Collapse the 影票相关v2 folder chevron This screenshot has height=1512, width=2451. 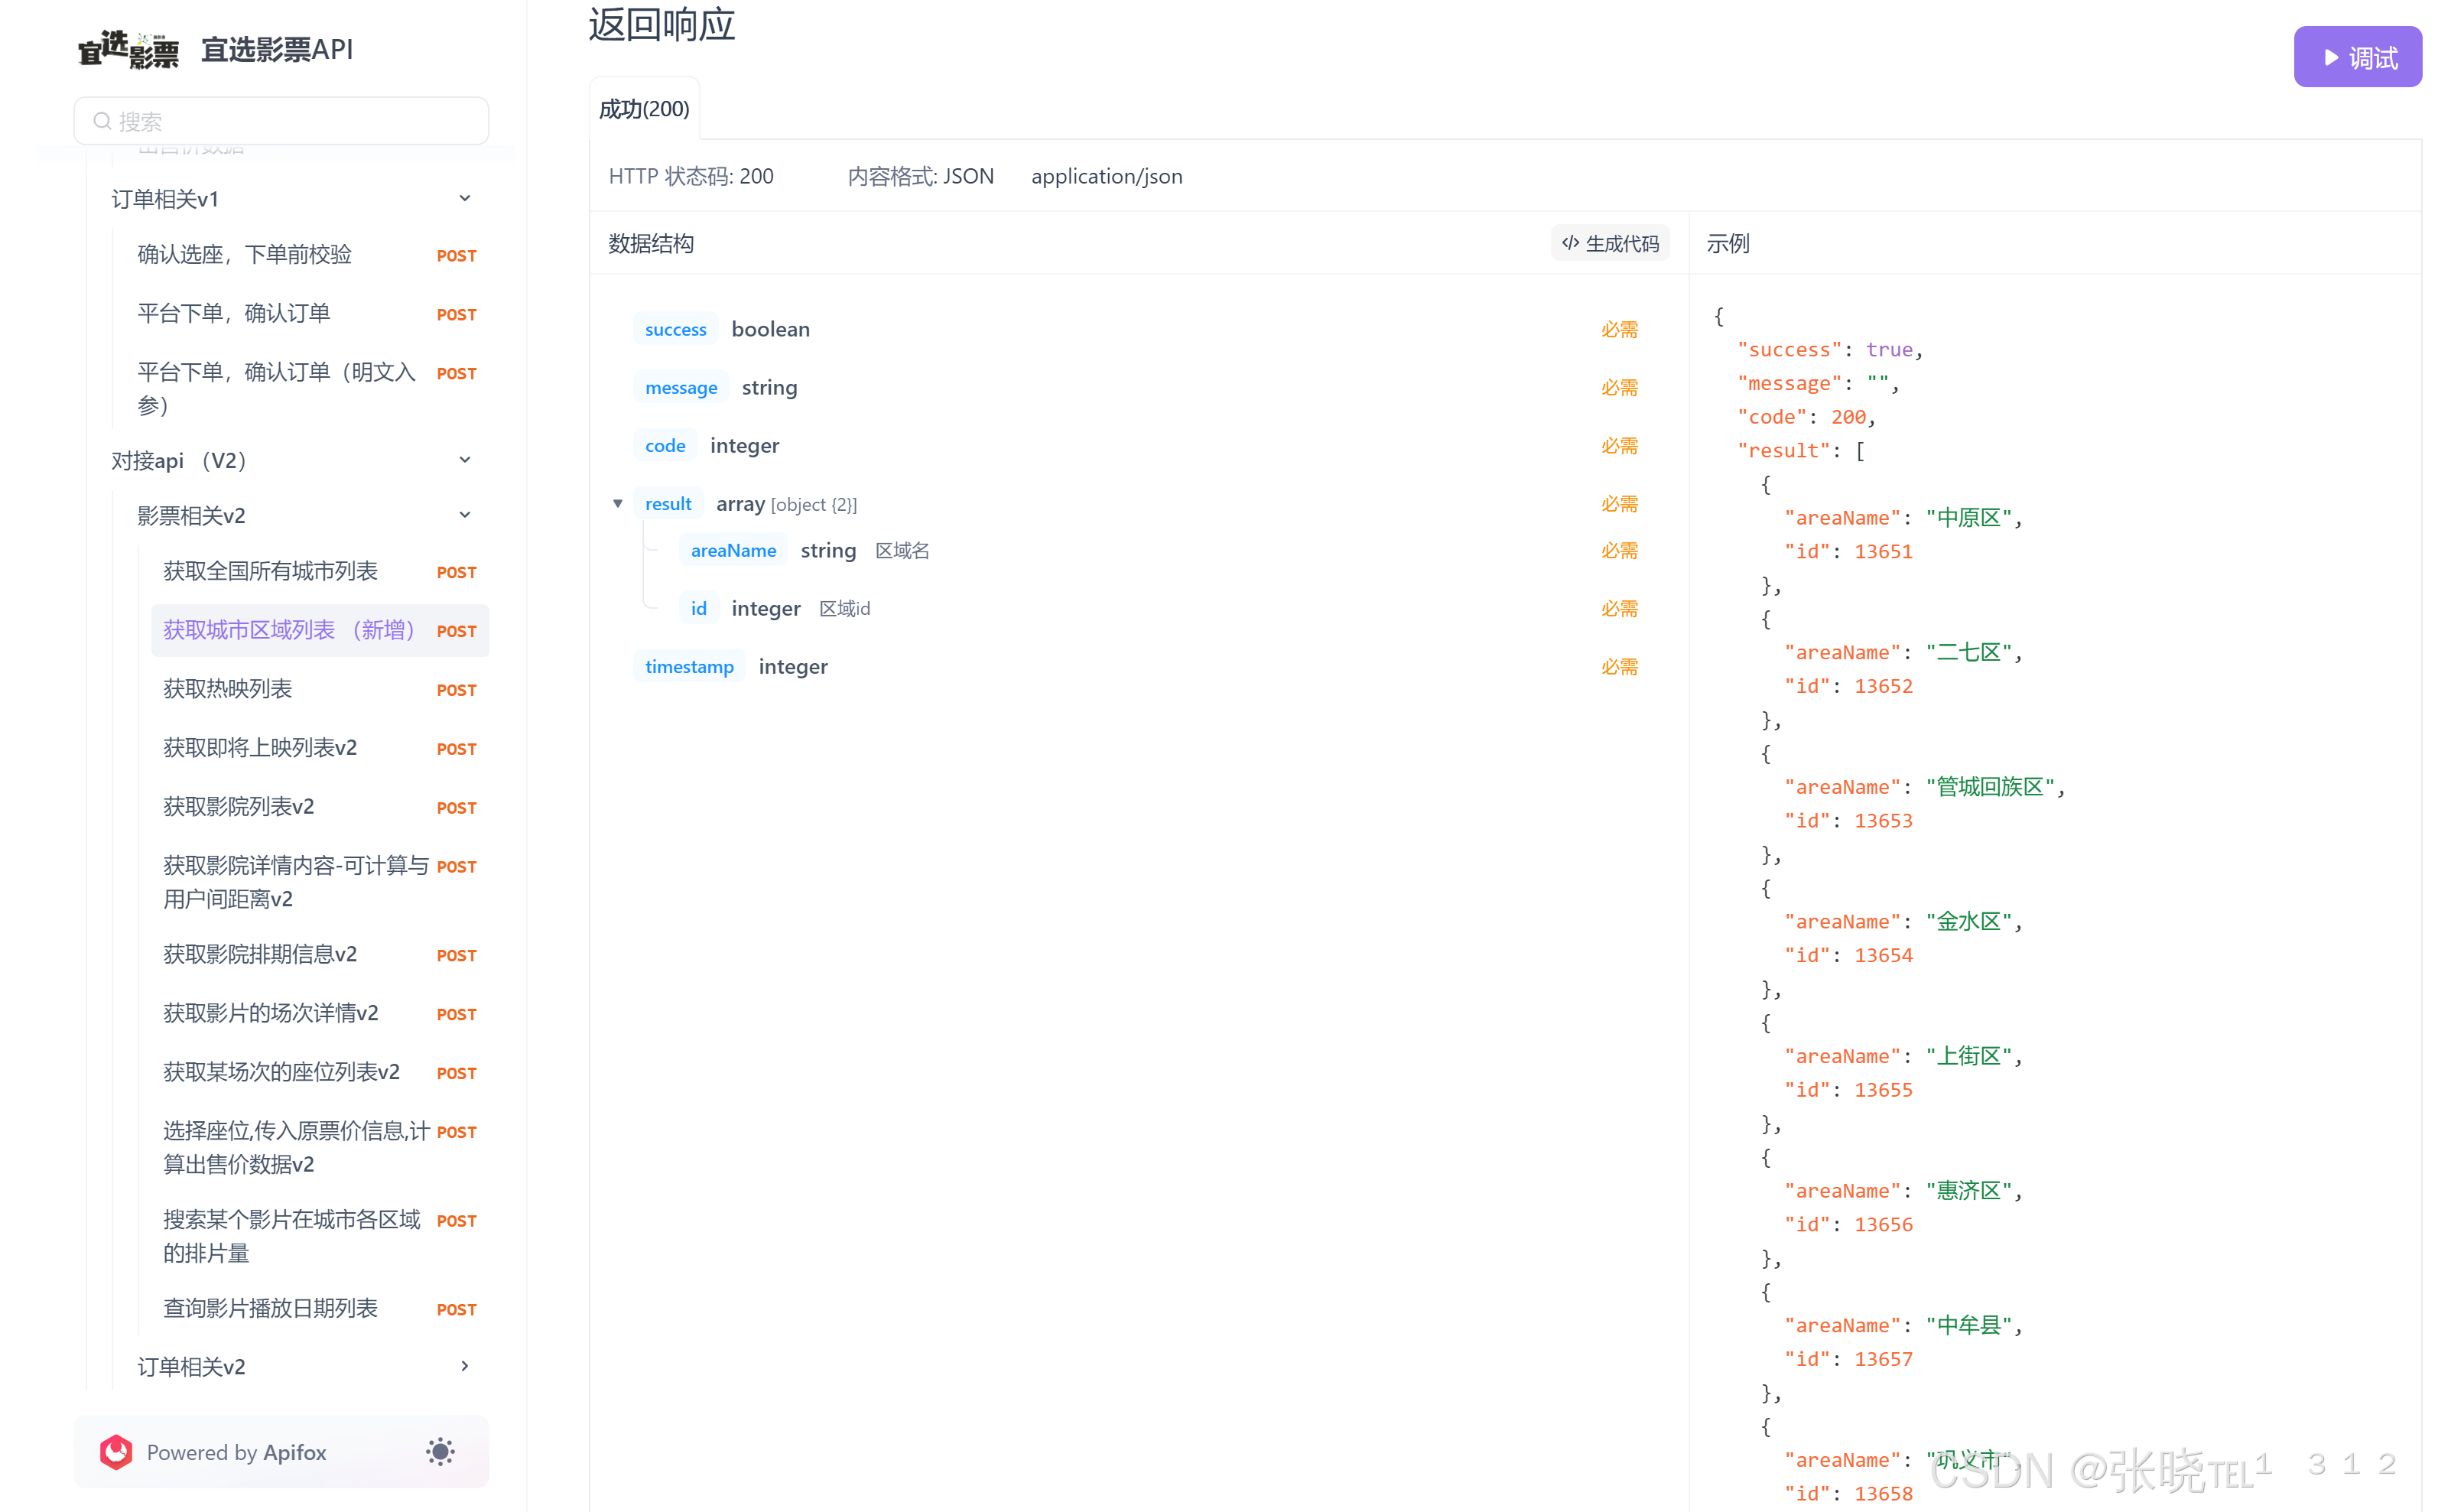465,515
